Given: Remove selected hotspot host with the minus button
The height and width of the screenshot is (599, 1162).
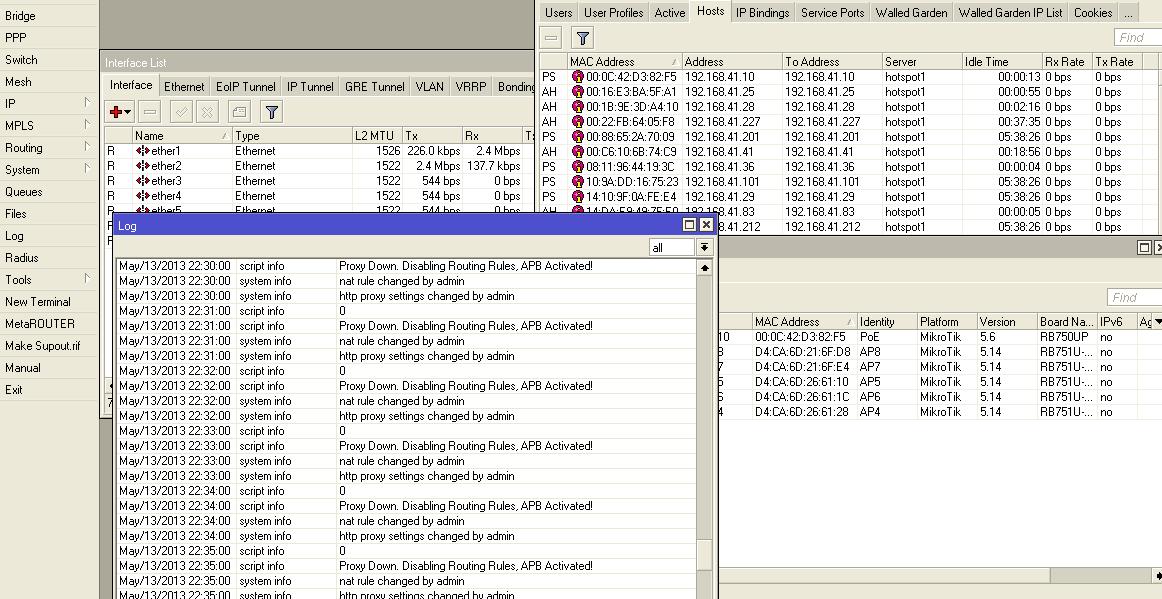Looking at the screenshot, I should [x=551, y=38].
